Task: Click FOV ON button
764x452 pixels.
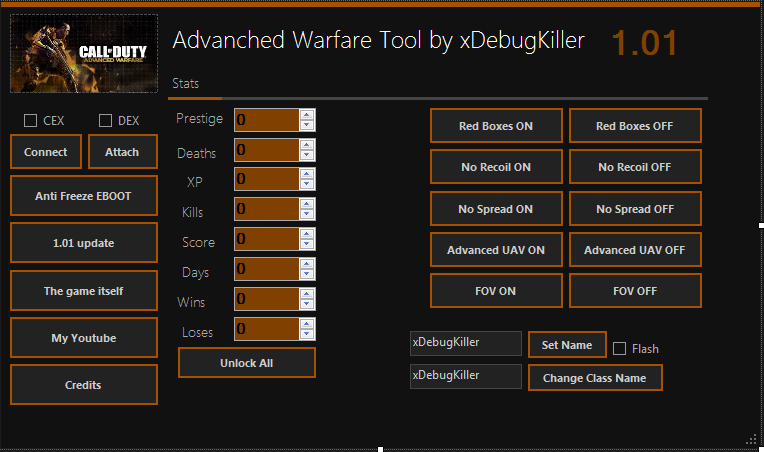Action: point(496,290)
